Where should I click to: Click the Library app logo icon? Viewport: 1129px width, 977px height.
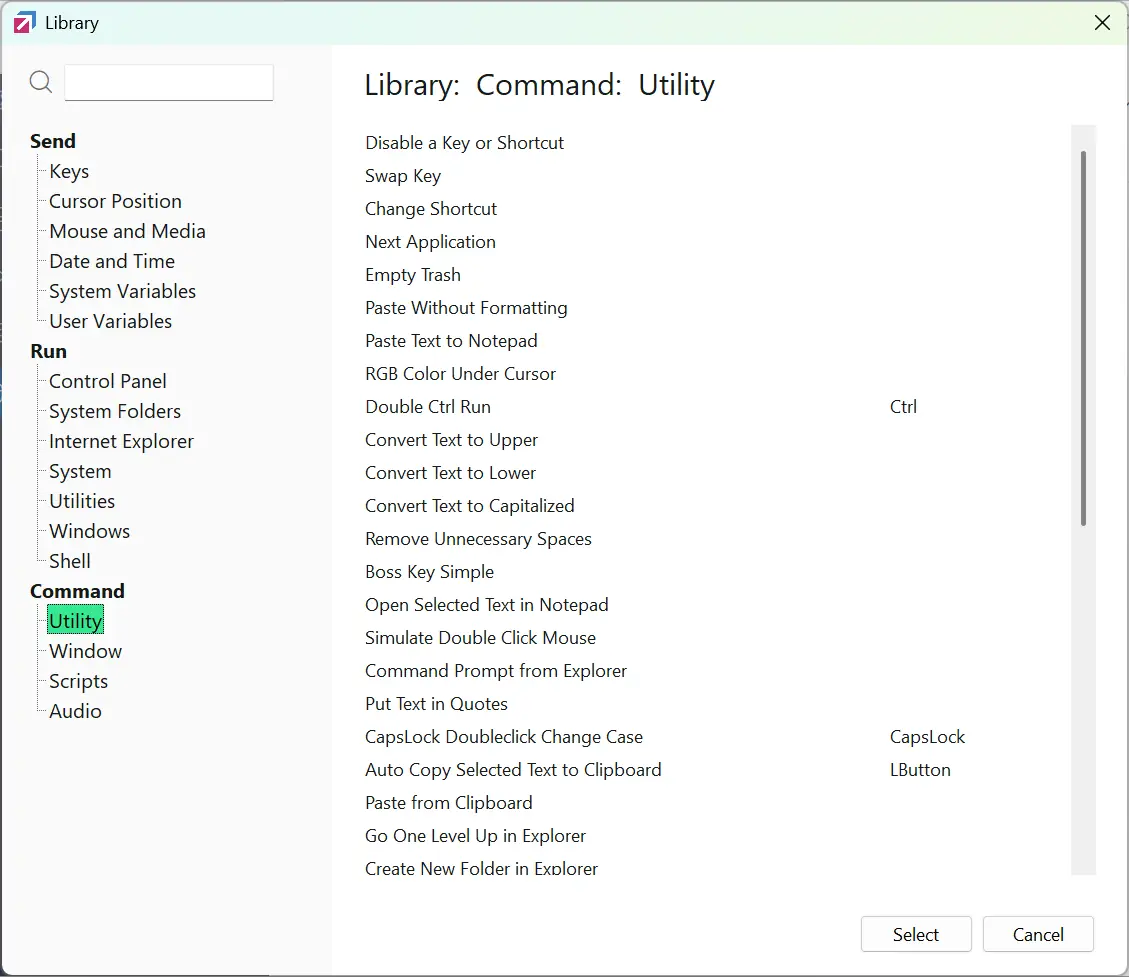point(24,23)
